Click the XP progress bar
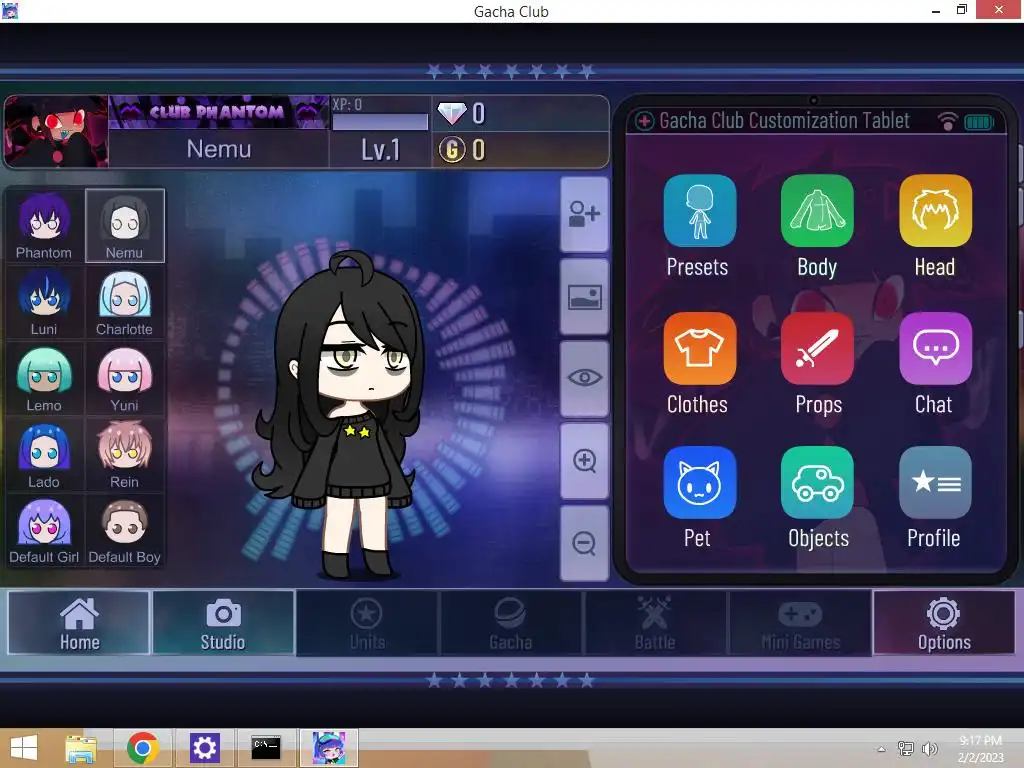This screenshot has height=768, width=1024. pos(380,121)
